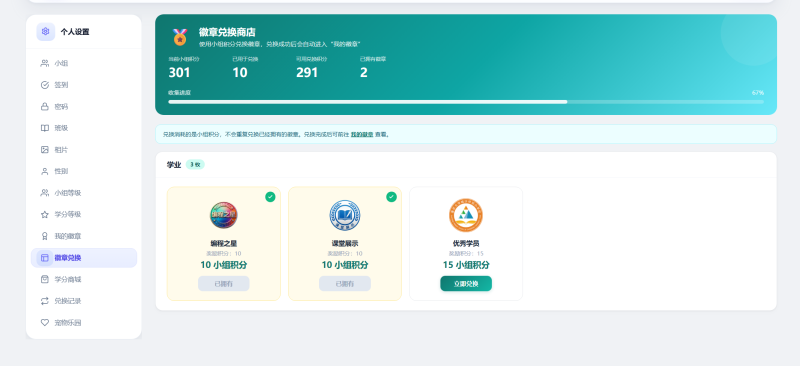Click the 编程之星 badge image

click(223, 215)
